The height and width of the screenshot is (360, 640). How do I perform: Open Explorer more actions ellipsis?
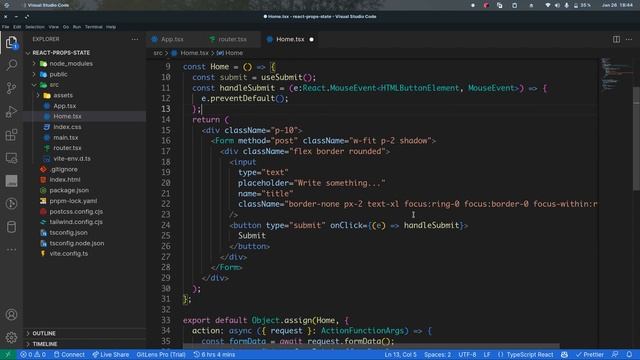point(135,39)
